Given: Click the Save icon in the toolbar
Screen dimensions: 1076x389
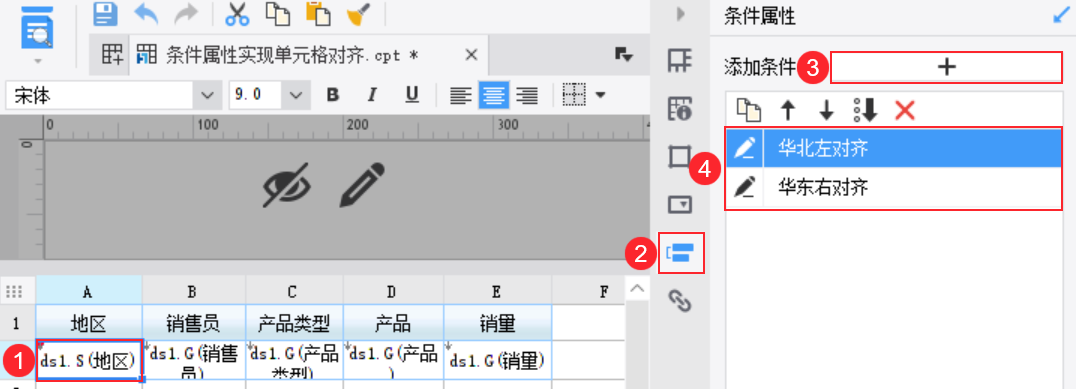Looking at the screenshot, I should pyautogui.click(x=105, y=14).
